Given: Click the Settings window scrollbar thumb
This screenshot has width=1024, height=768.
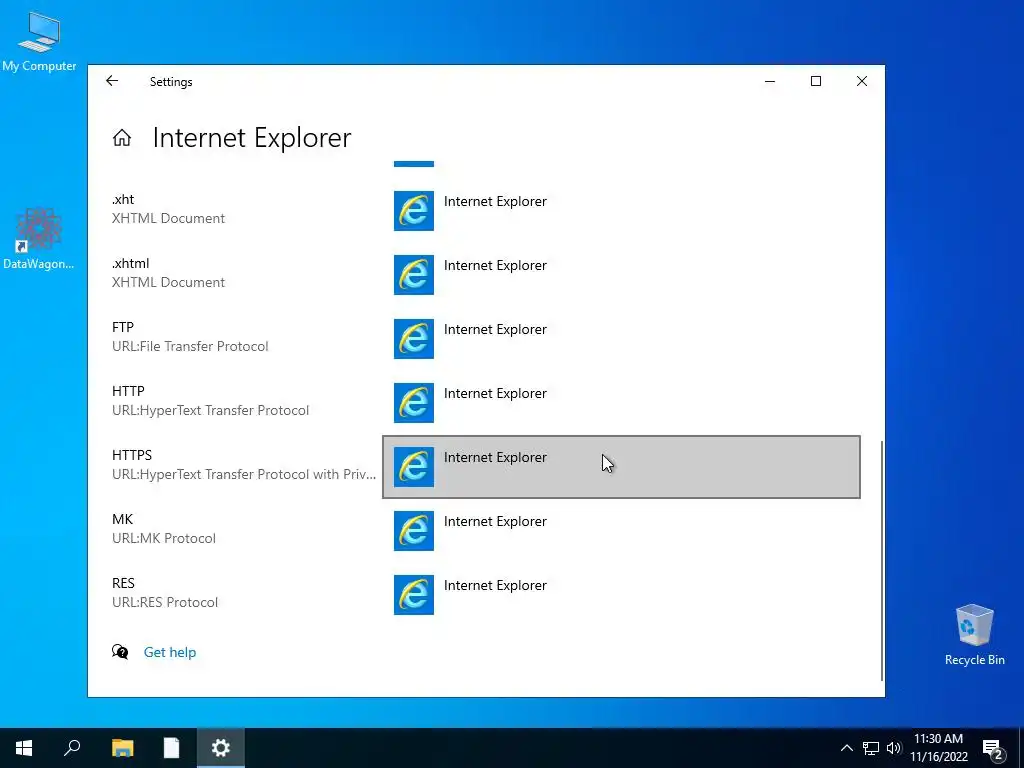Looking at the screenshot, I should pos(882,560).
